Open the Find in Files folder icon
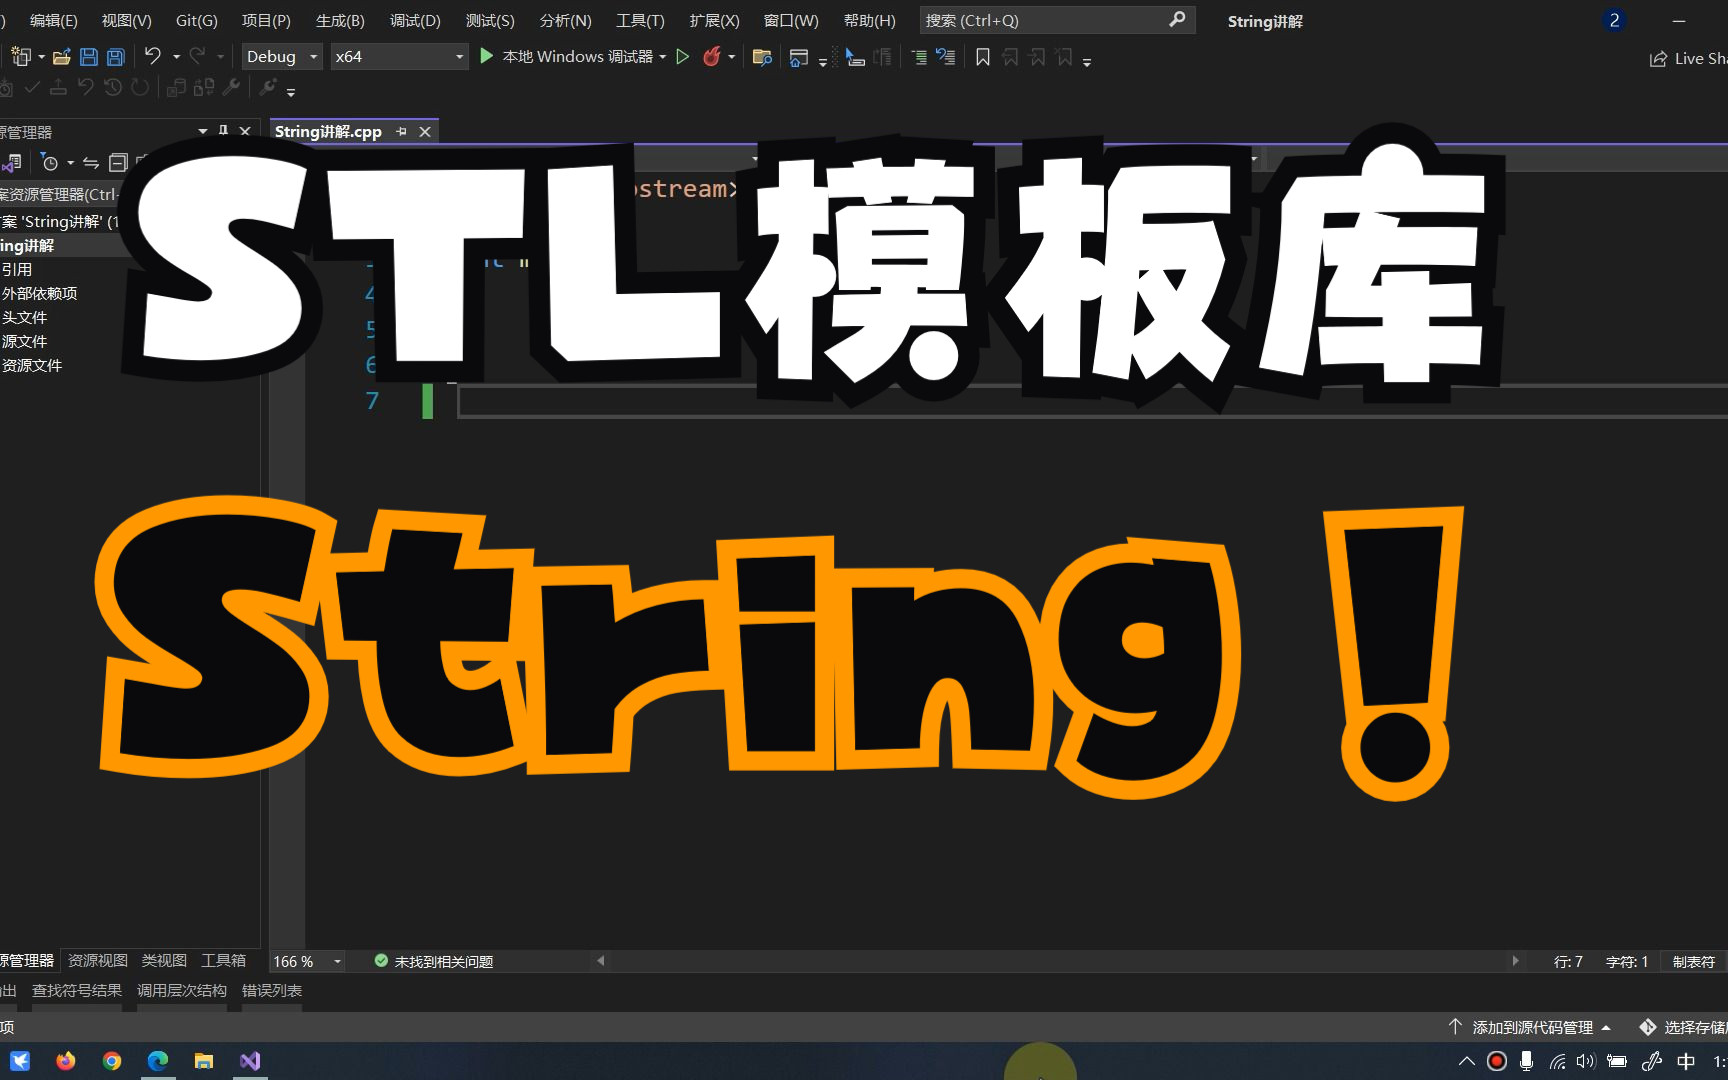Image resolution: width=1728 pixels, height=1080 pixels. 762,57
